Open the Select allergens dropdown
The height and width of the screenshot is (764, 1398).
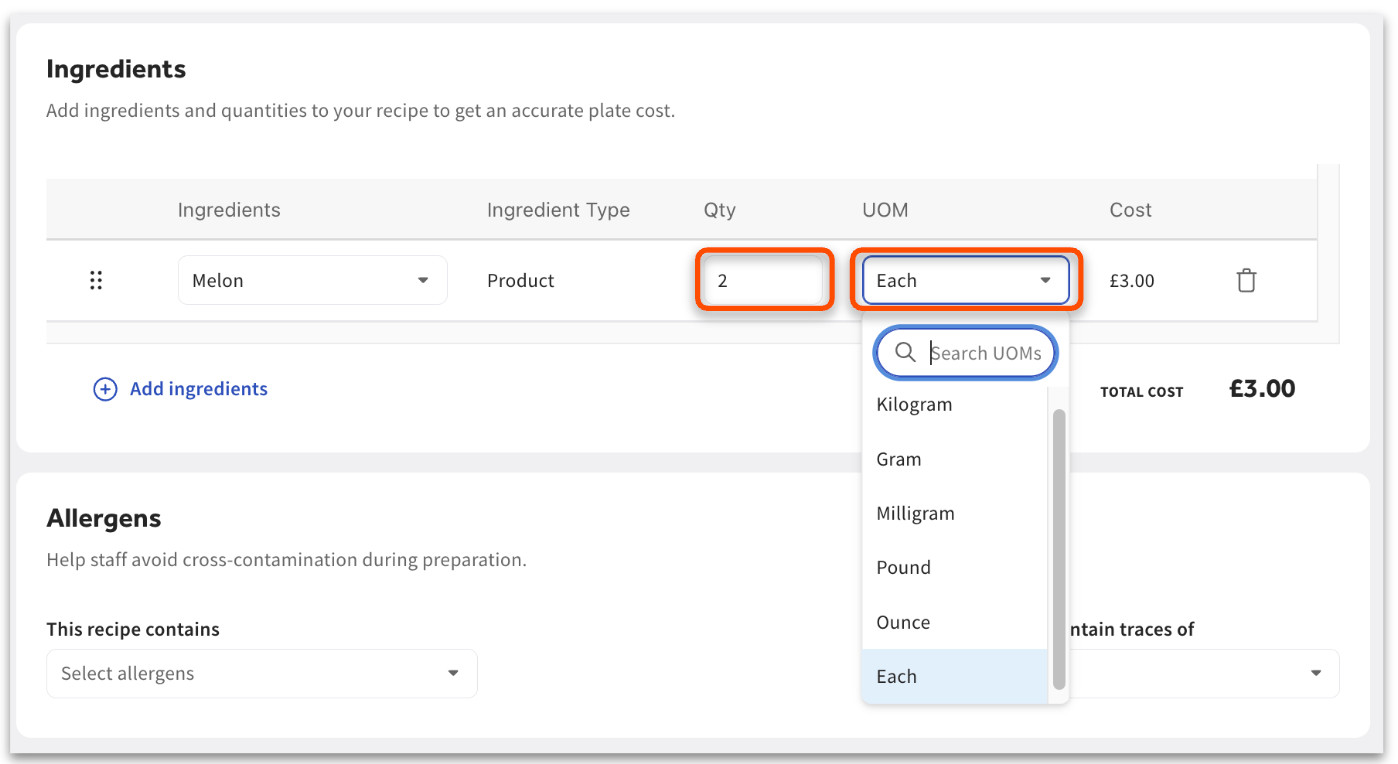click(261, 674)
